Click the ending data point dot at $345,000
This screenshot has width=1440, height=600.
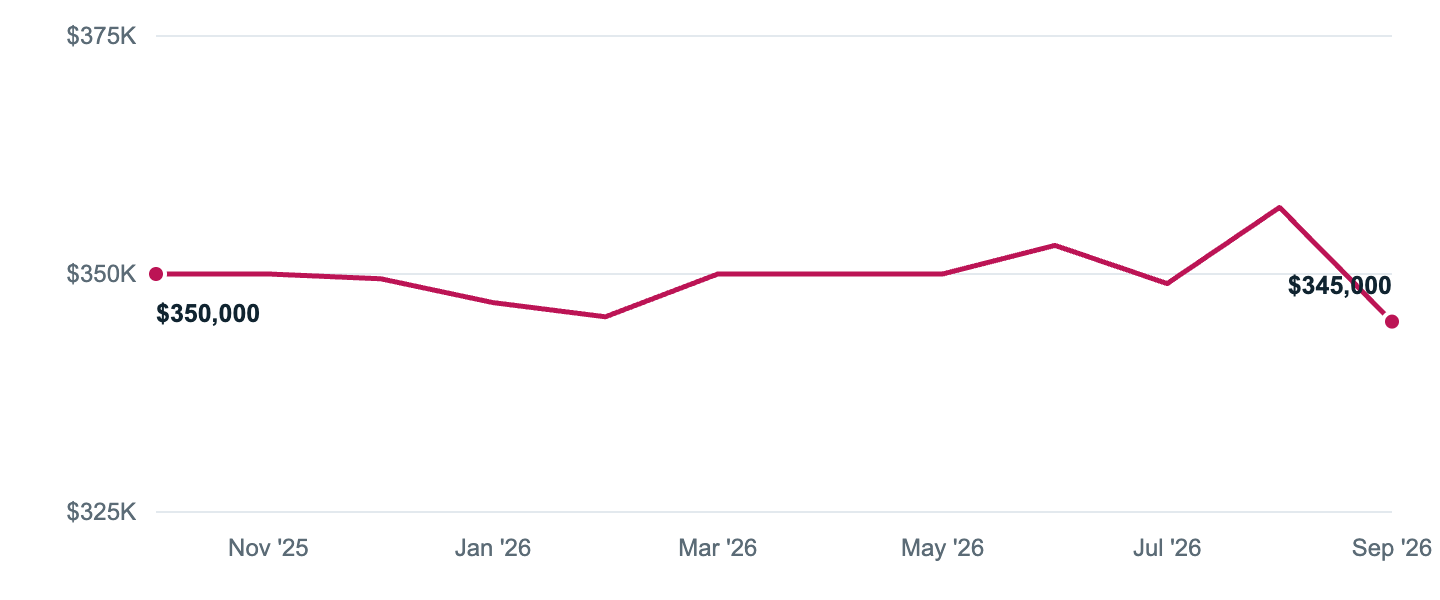(x=1391, y=321)
